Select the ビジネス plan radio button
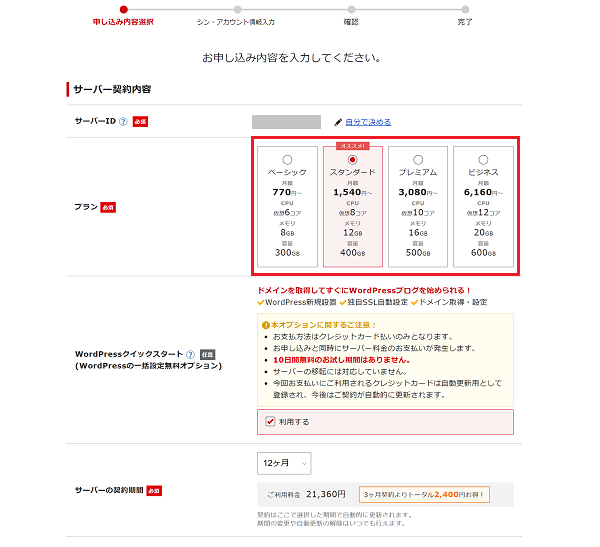The image size is (600, 547). point(483,160)
